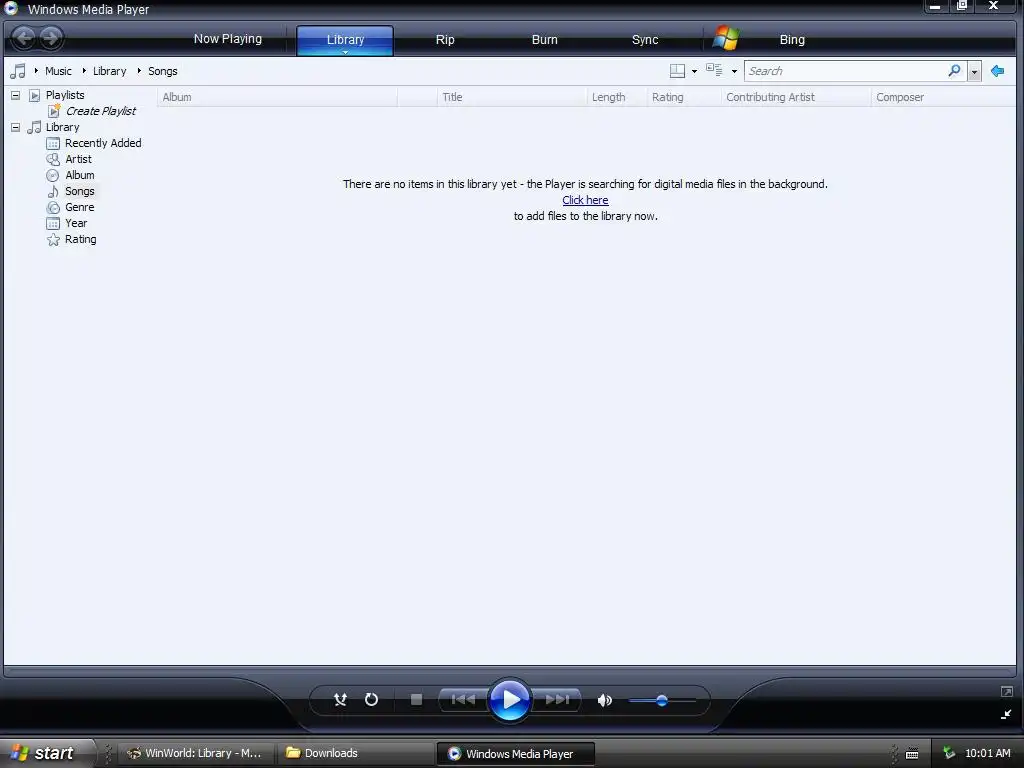The image size is (1024, 768).
Task: Open the Artist view
Action: 78,159
